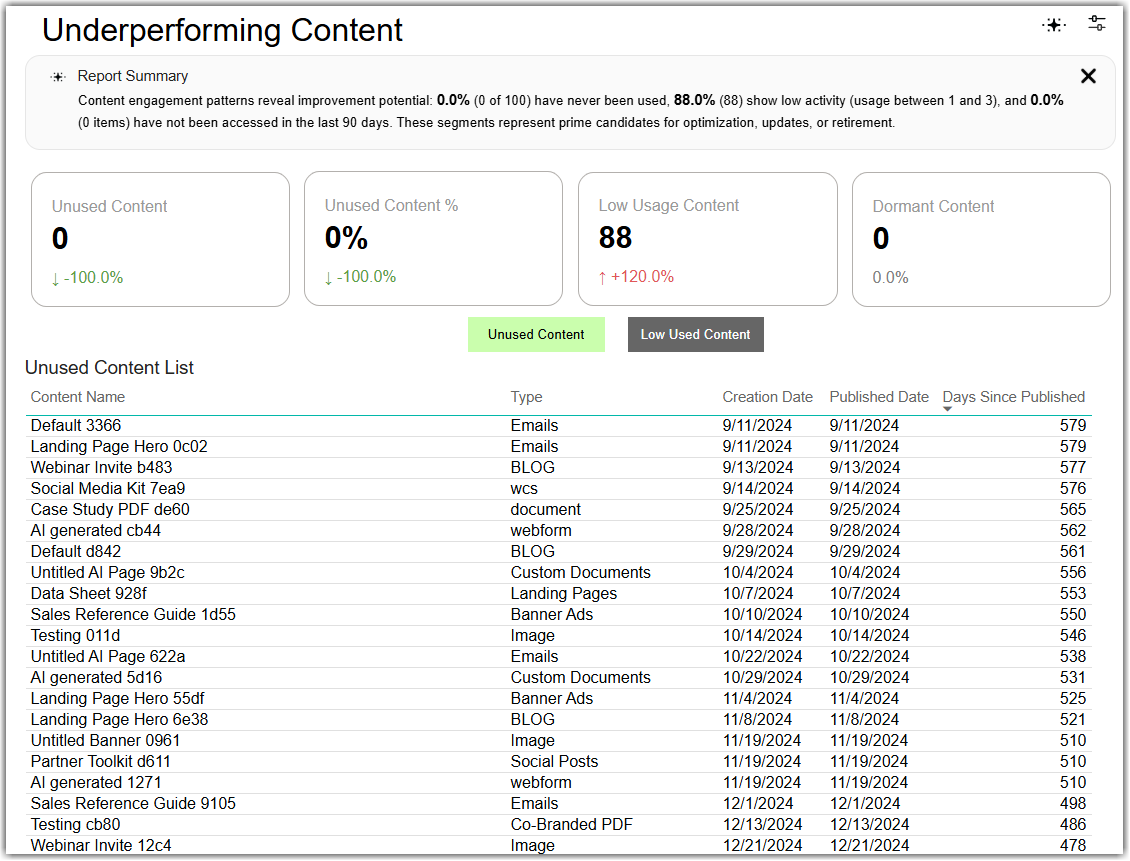The width and height of the screenshot is (1130, 861).
Task: Sort table by Content Name header
Action: pos(78,397)
